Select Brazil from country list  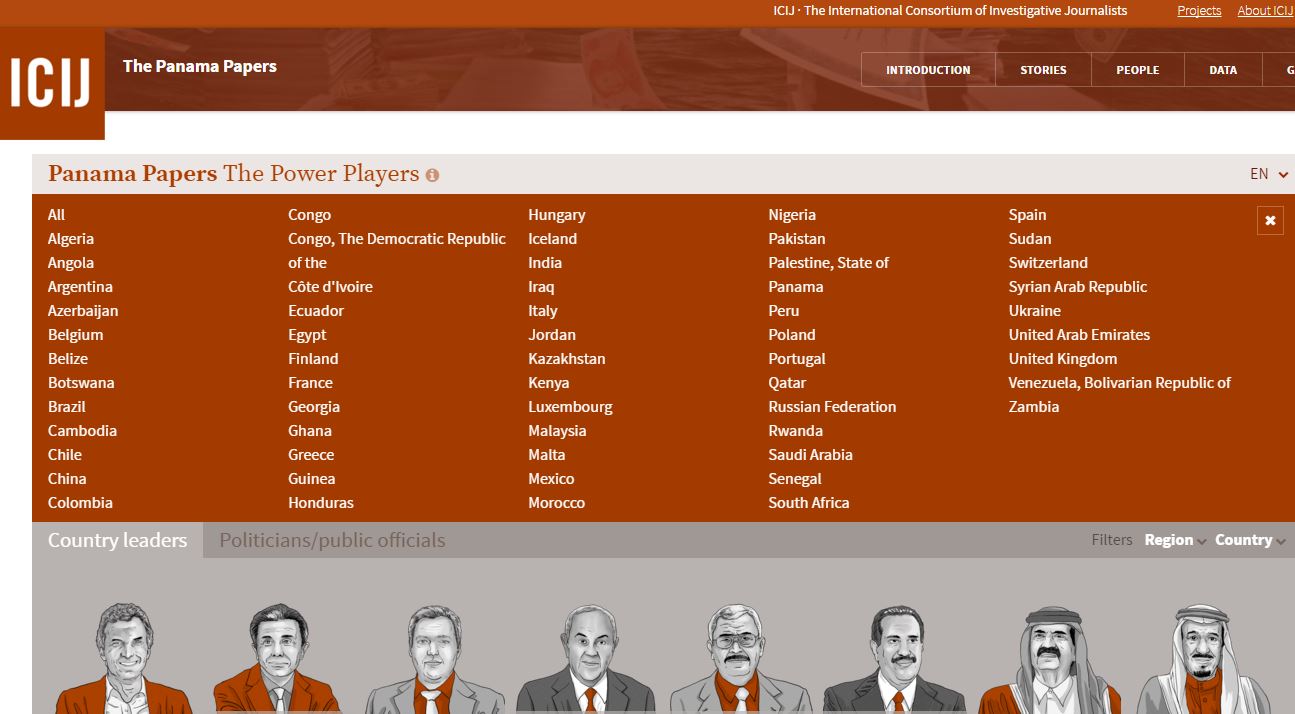point(66,407)
